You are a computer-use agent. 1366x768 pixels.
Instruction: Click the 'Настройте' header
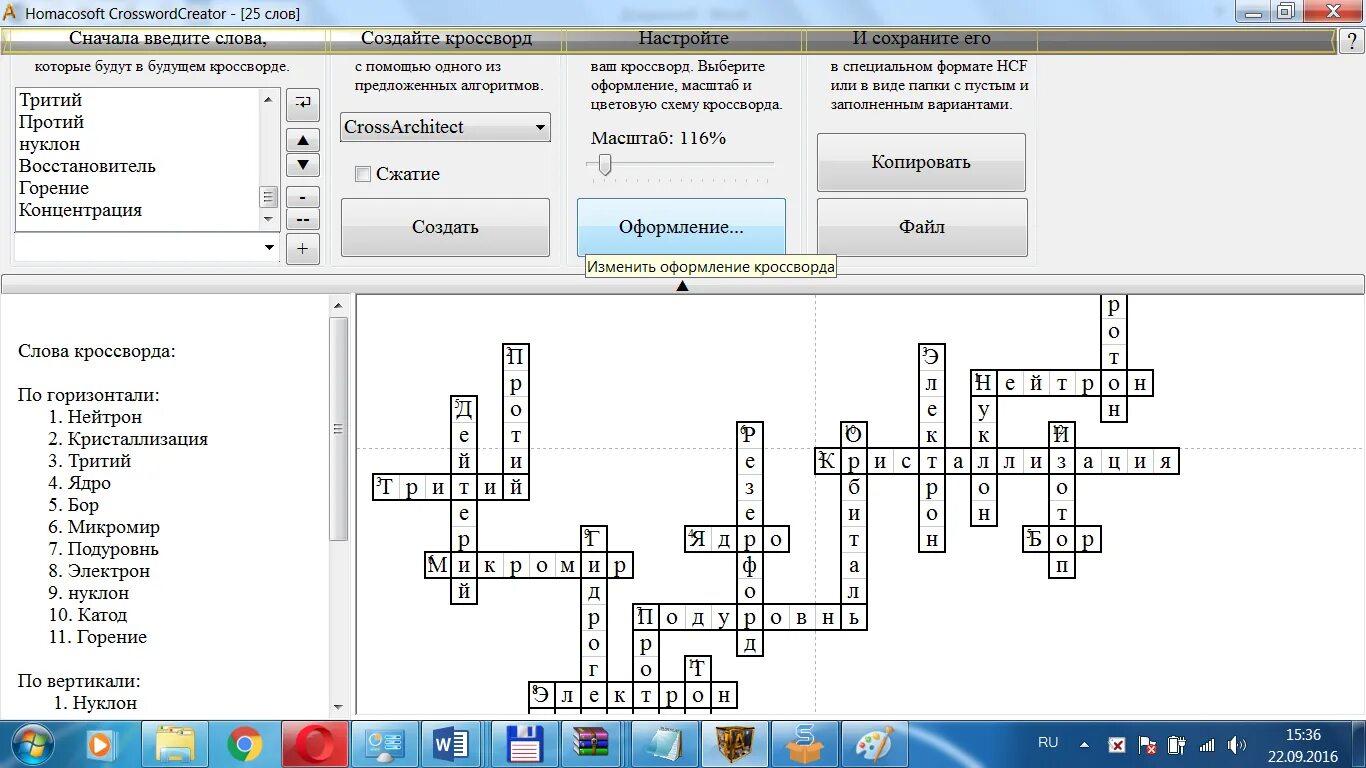(x=684, y=39)
